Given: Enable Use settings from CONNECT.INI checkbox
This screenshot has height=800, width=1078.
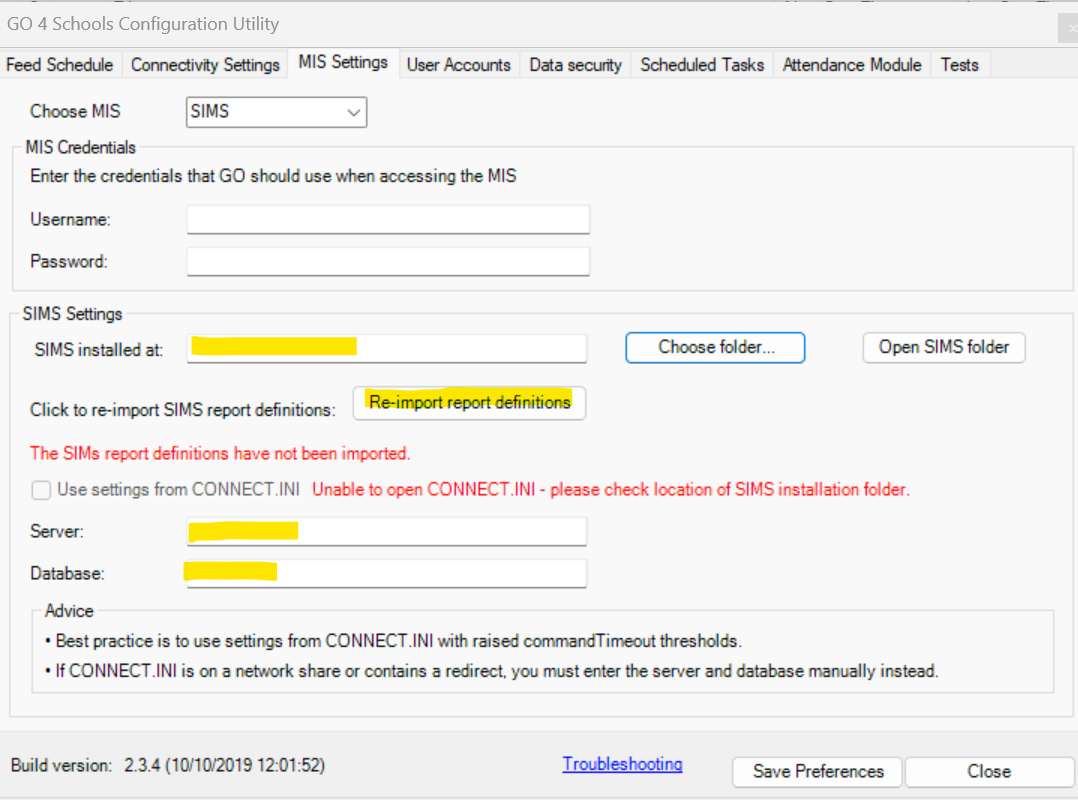Looking at the screenshot, I should click(x=41, y=490).
